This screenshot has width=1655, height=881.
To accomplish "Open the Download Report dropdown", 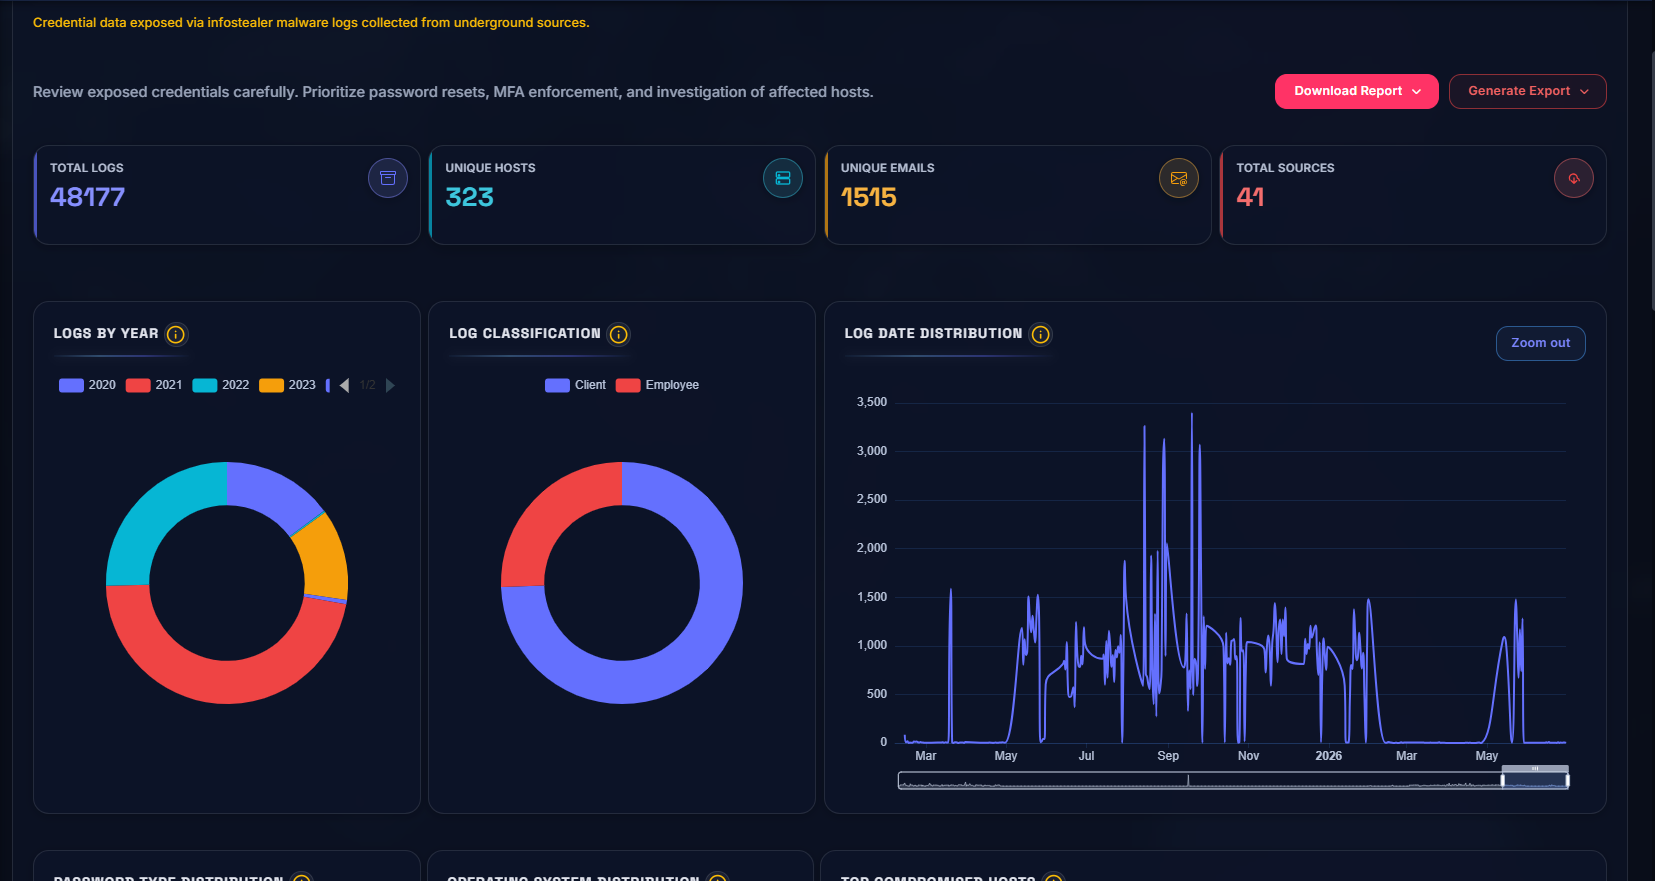I will pyautogui.click(x=1356, y=91).
